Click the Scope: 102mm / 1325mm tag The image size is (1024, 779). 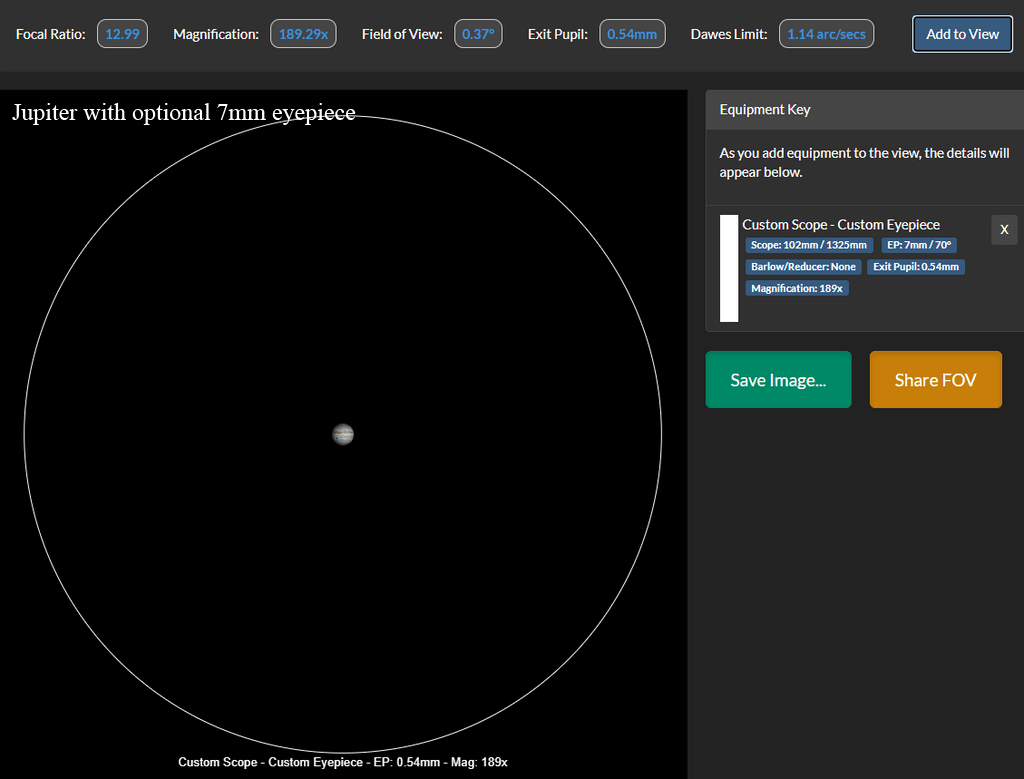pos(809,245)
